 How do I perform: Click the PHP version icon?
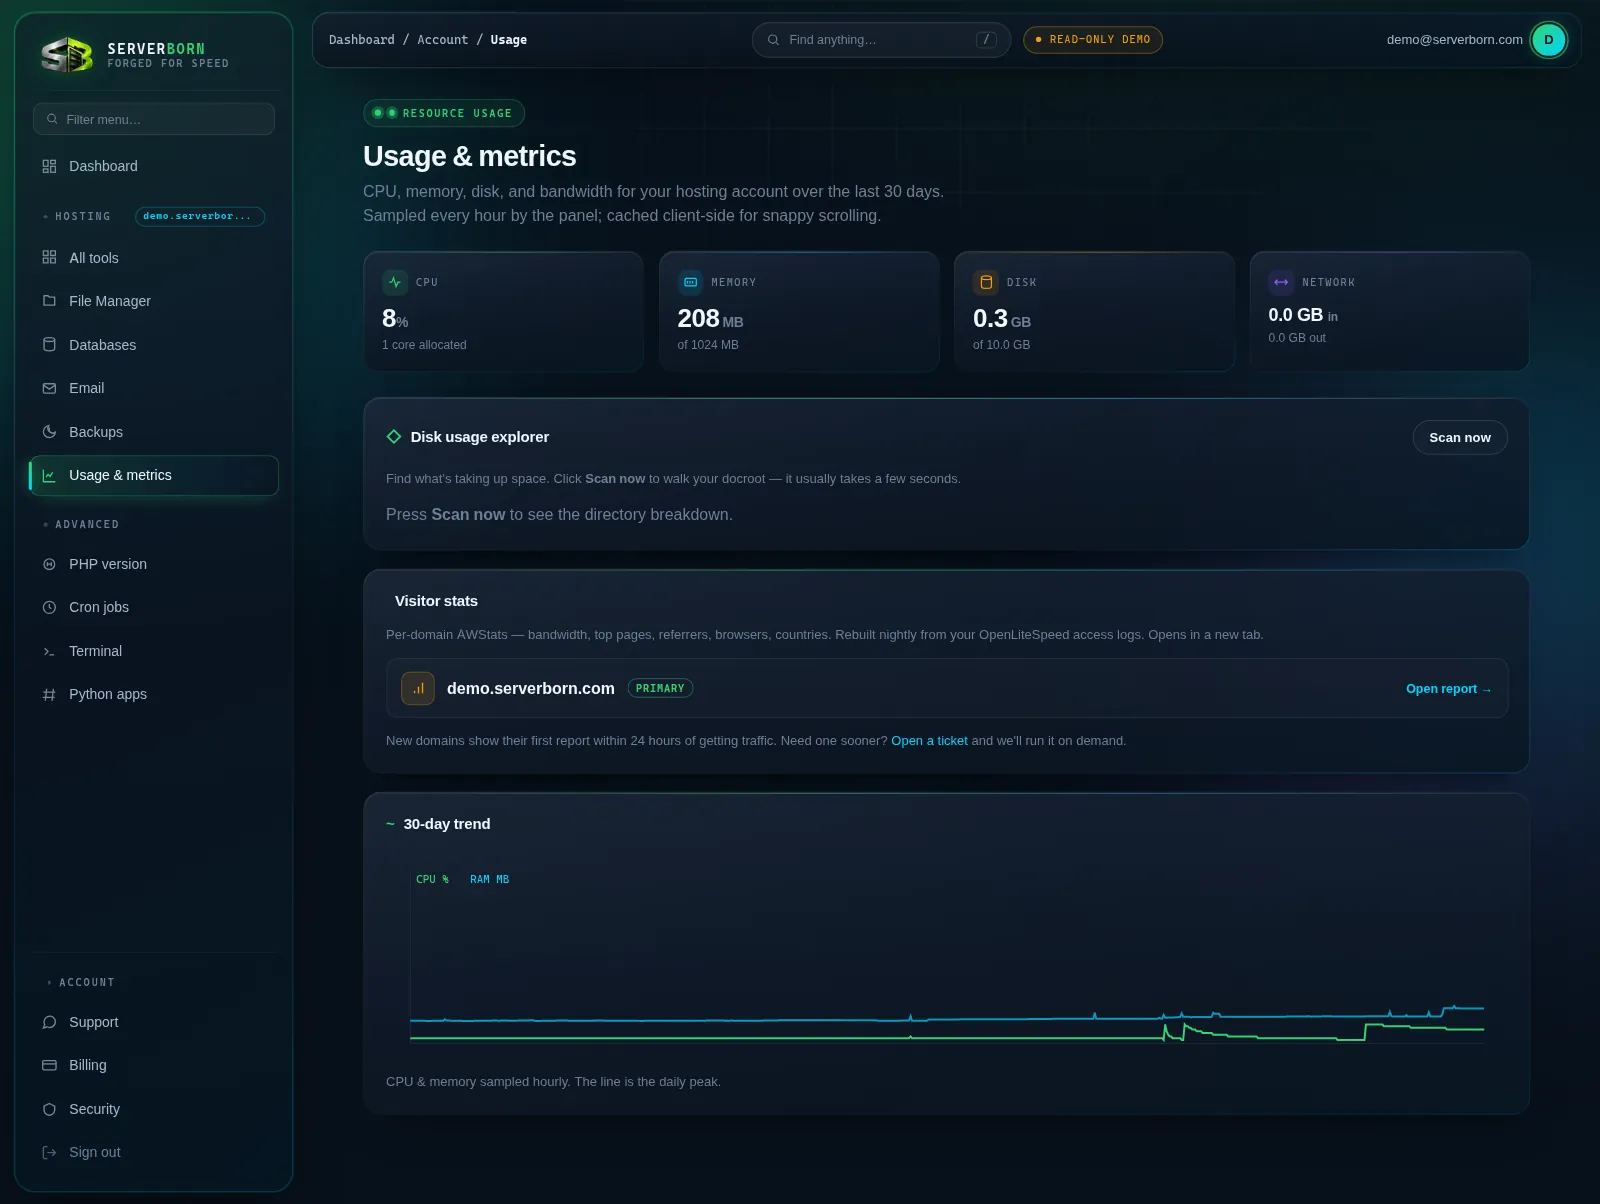[x=49, y=564]
